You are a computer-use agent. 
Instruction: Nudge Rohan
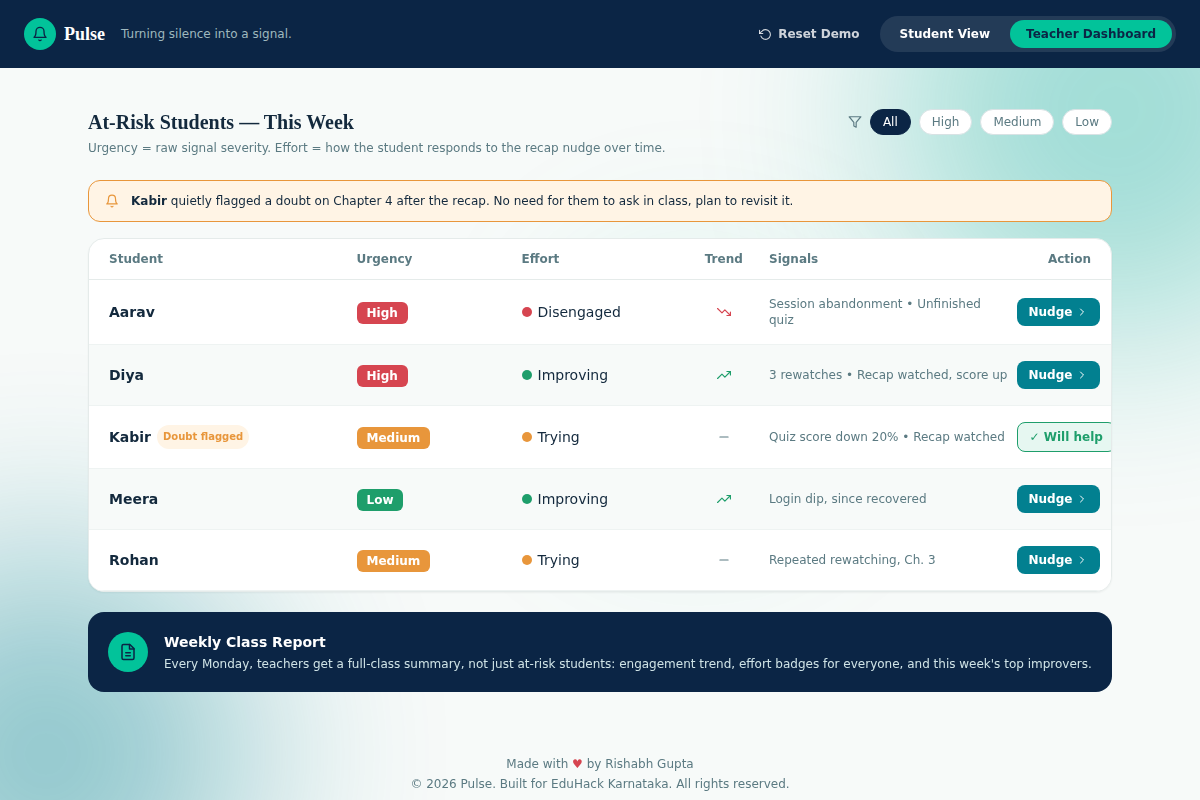click(x=1058, y=560)
